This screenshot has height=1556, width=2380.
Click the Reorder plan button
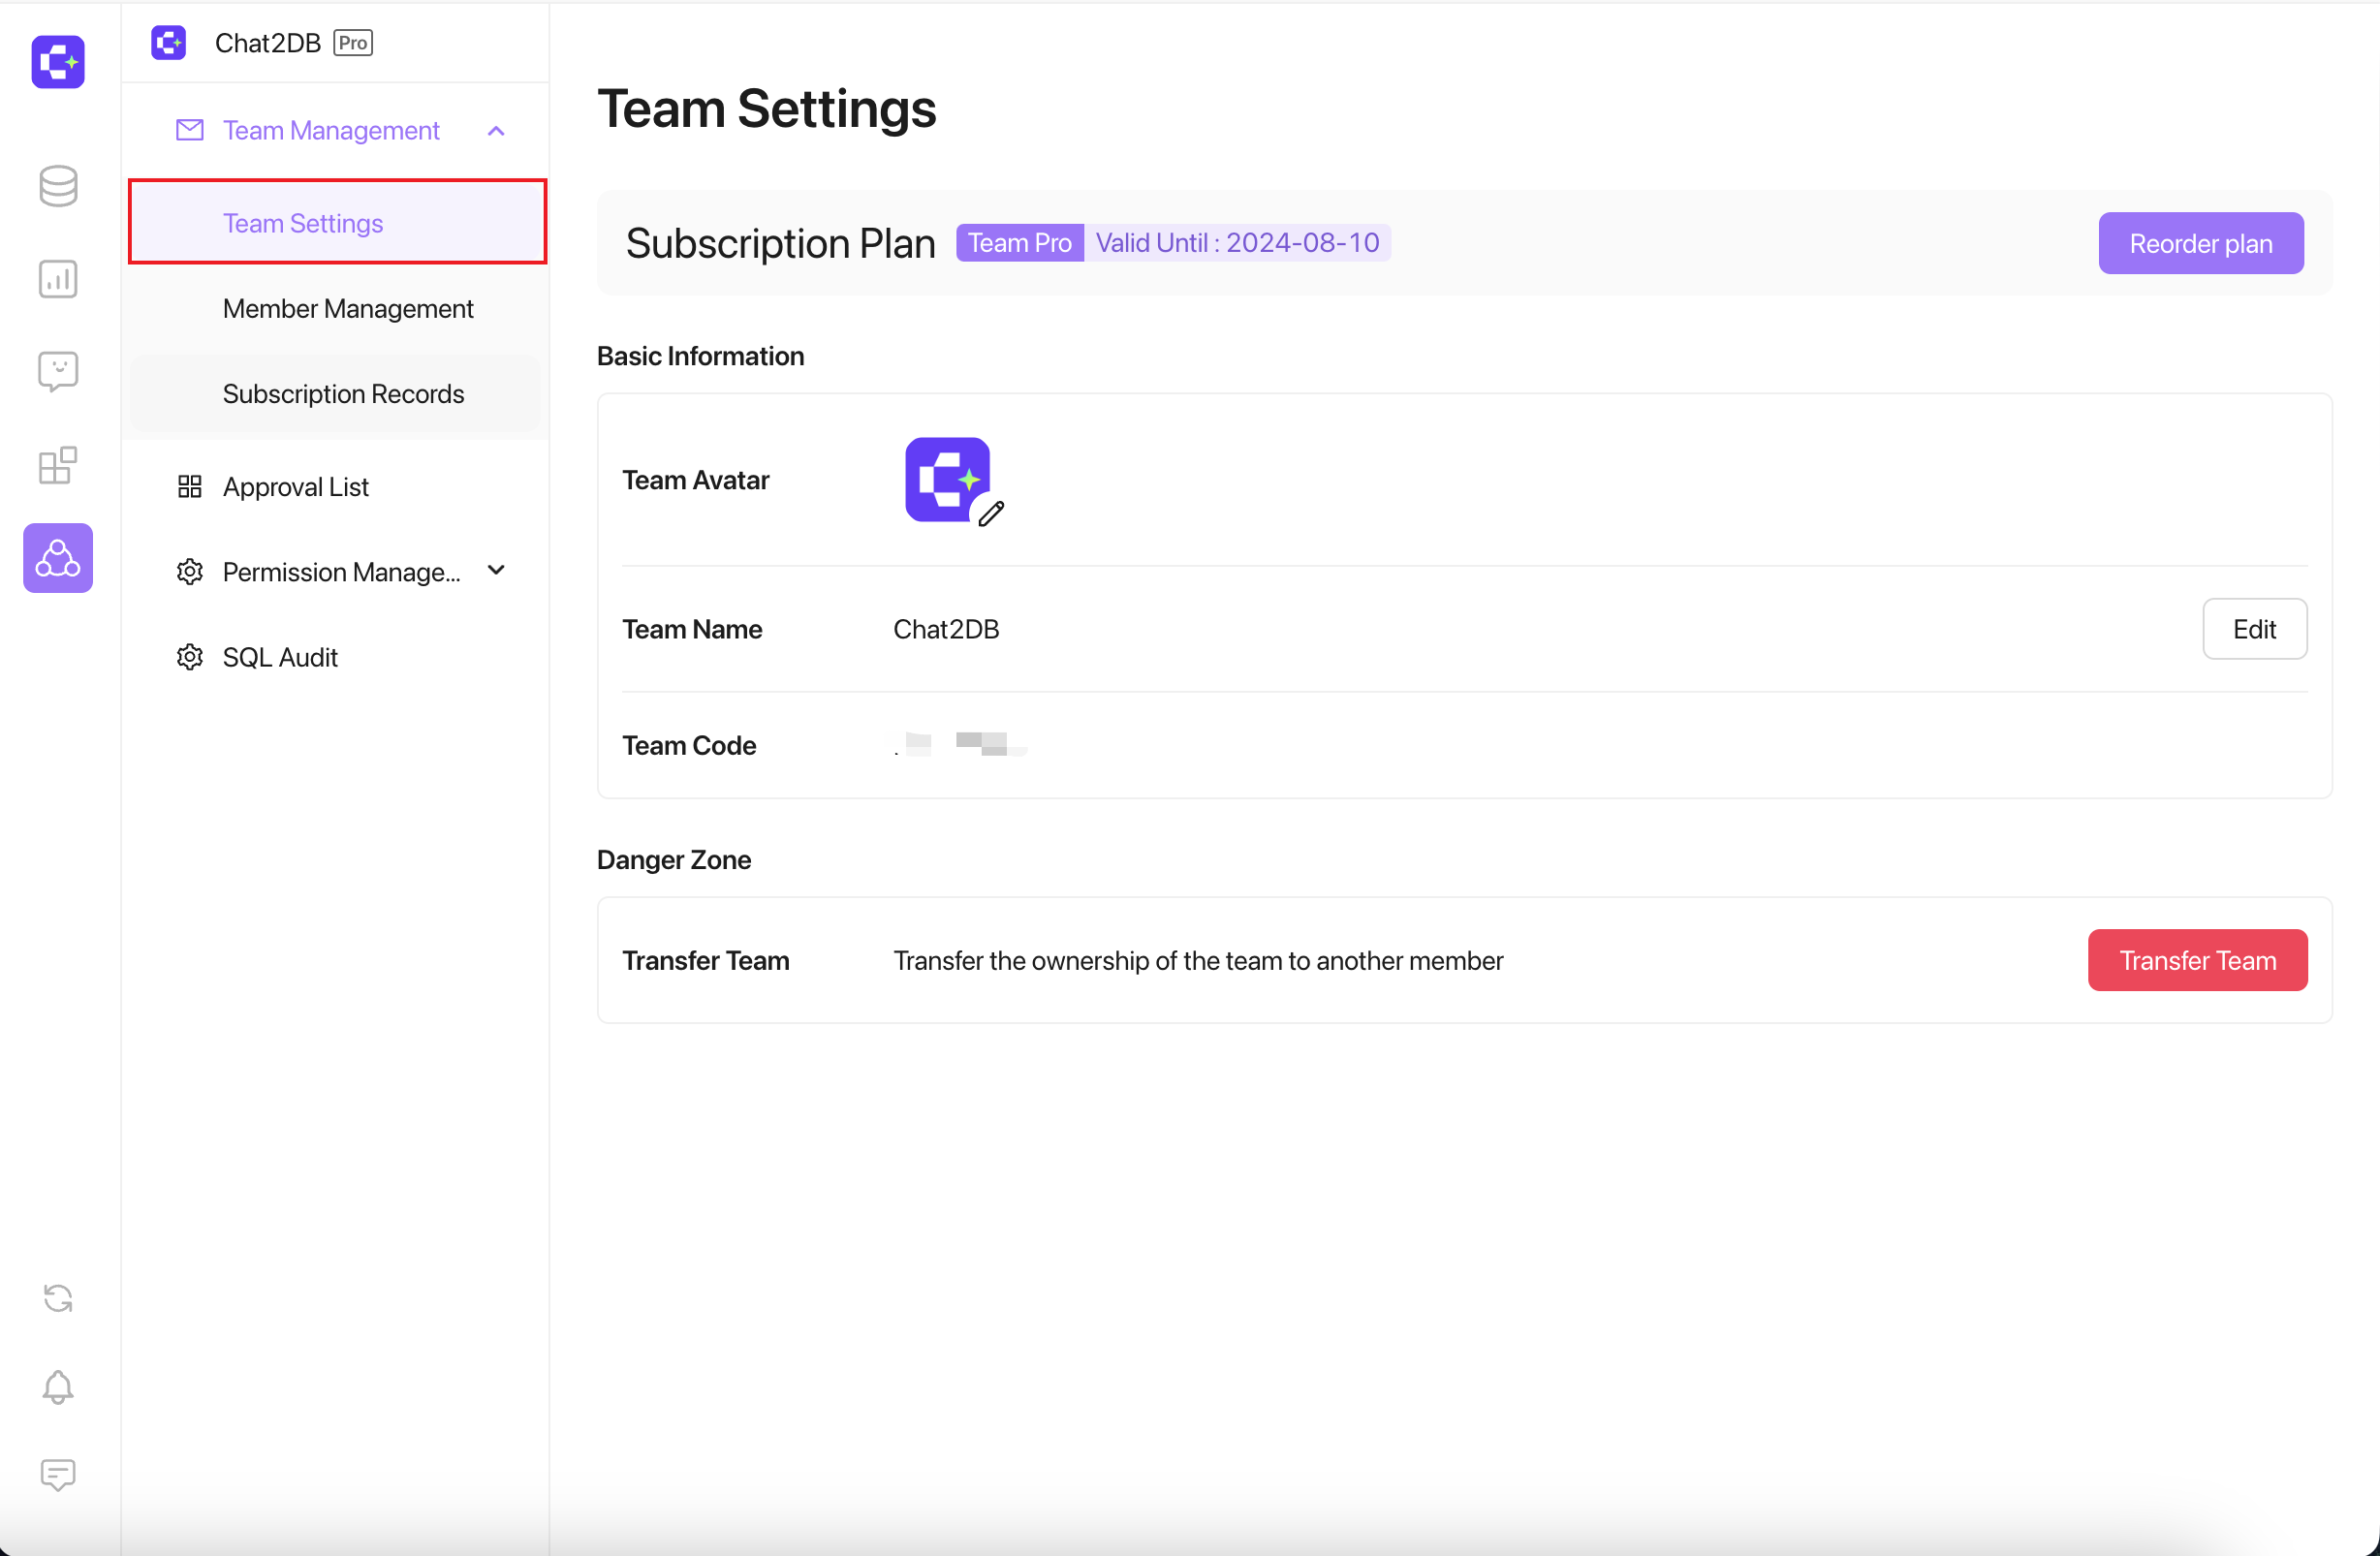pos(2201,243)
